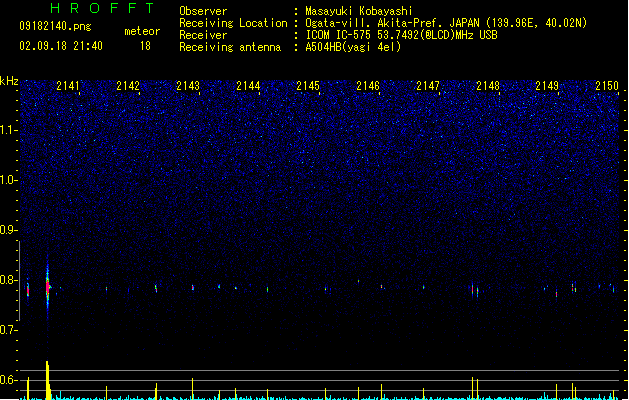Click the strongest meteor echo after 2140
The image size is (629, 400).
pos(47,287)
